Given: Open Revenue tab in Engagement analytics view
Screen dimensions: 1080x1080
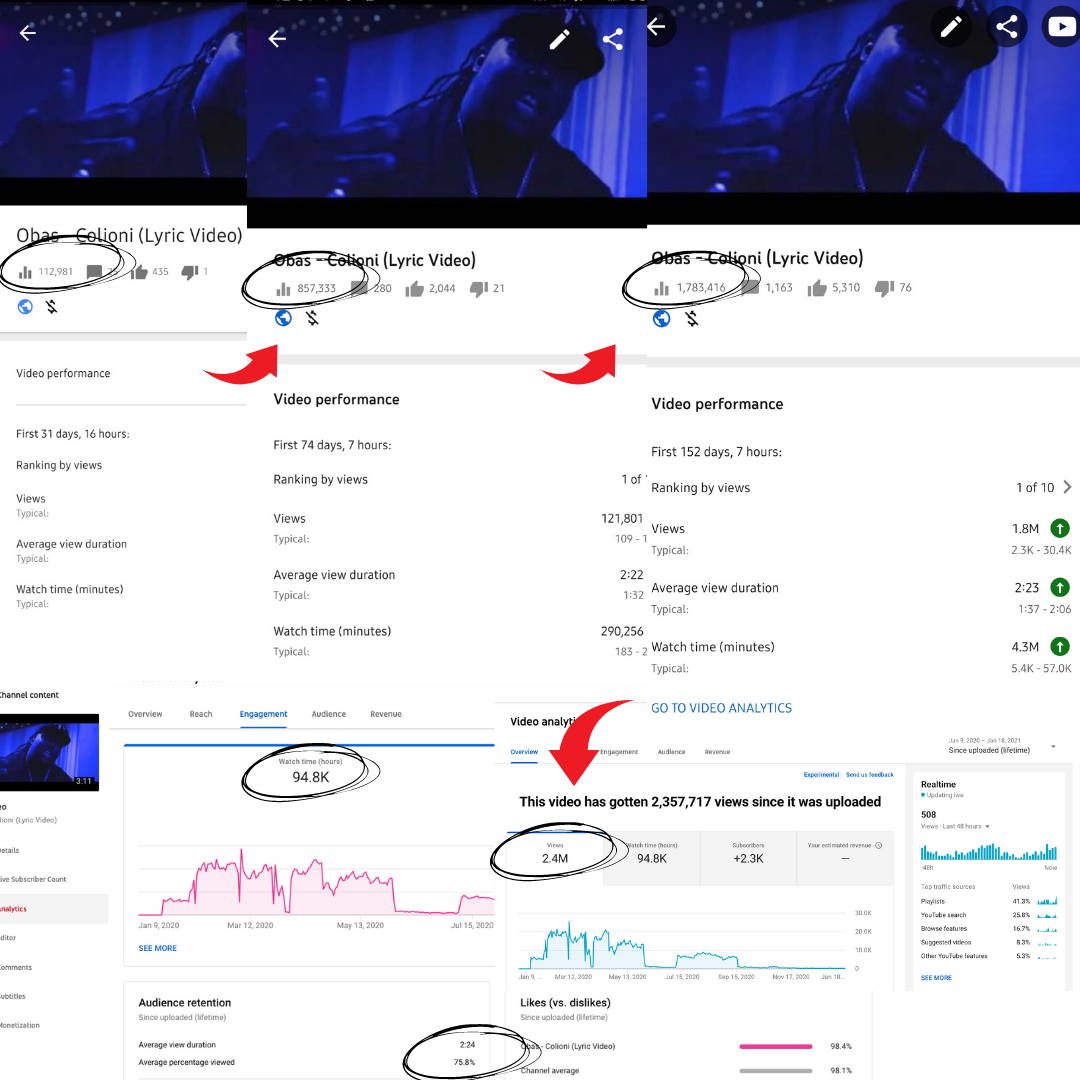Looking at the screenshot, I should [x=386, y=714].
